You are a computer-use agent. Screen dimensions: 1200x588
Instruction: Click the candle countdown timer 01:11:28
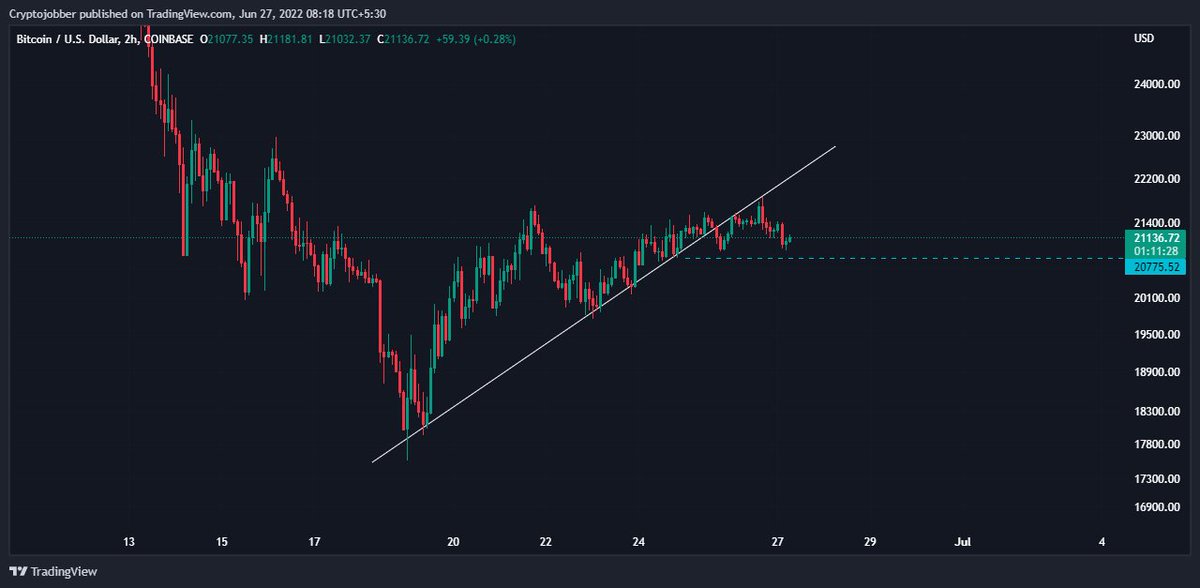[x=1157, y=251]
